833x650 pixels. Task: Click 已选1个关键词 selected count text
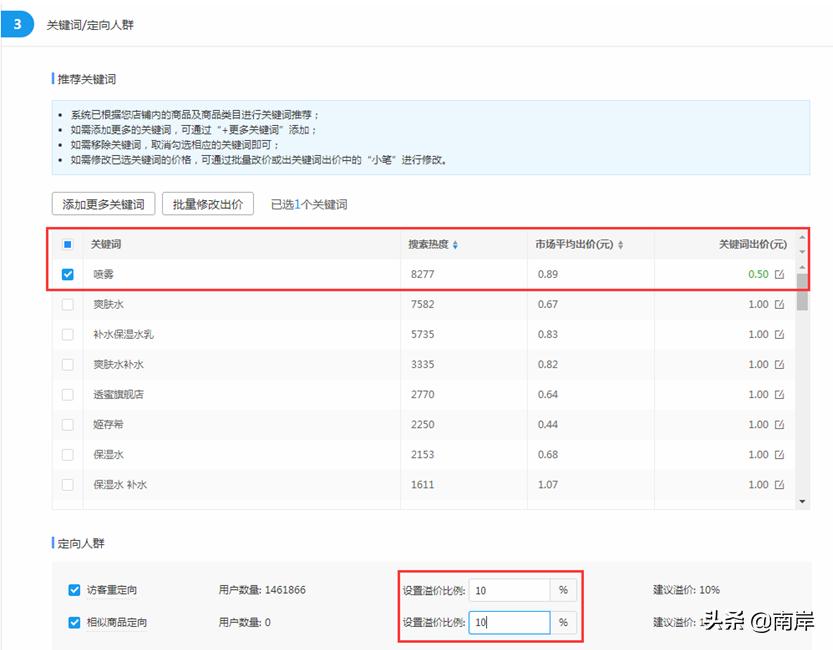click(309, 204)
